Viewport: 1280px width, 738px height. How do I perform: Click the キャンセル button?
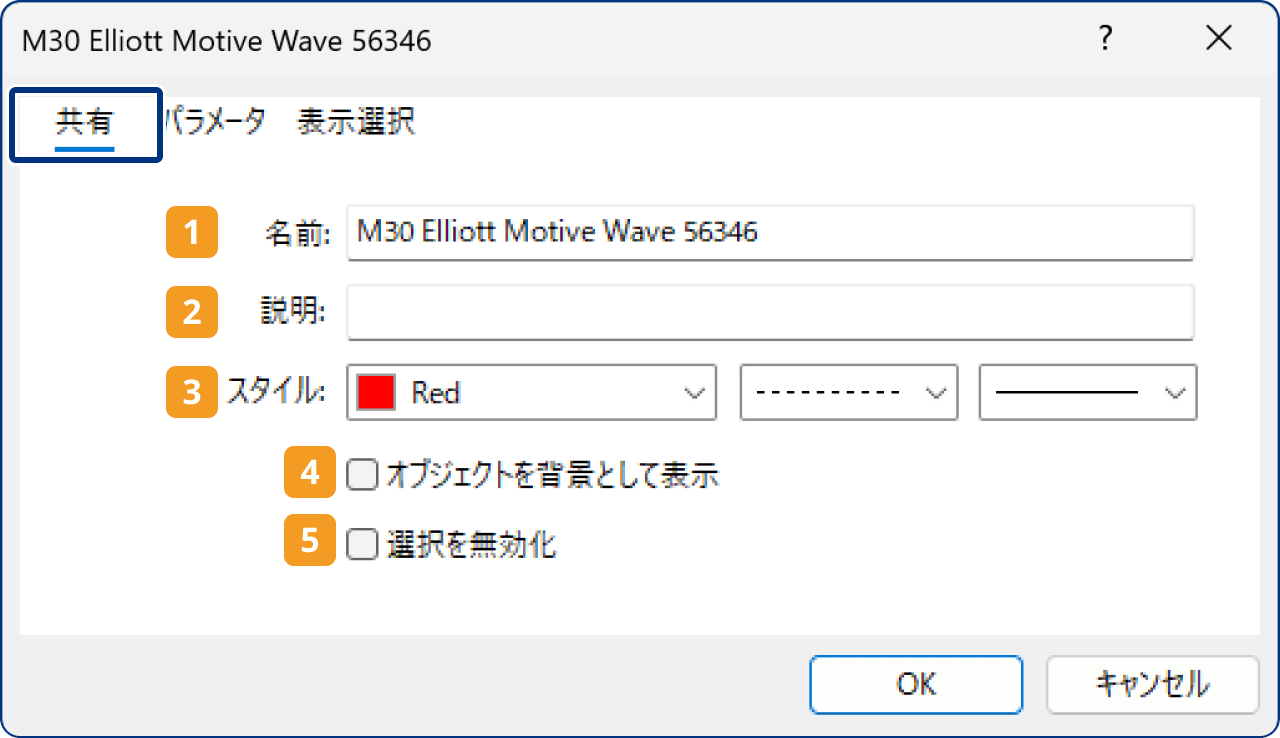[1152, 684]
